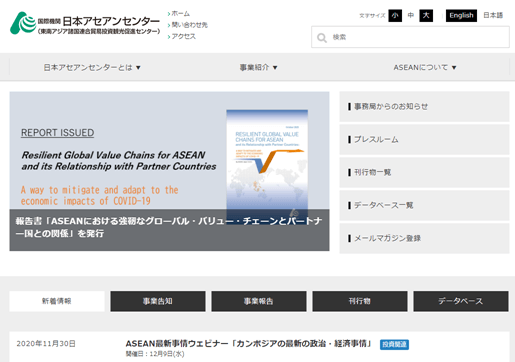This screenshot has width=515, height=362.
Task: Set font size to 中
Action: pos(411,15)
